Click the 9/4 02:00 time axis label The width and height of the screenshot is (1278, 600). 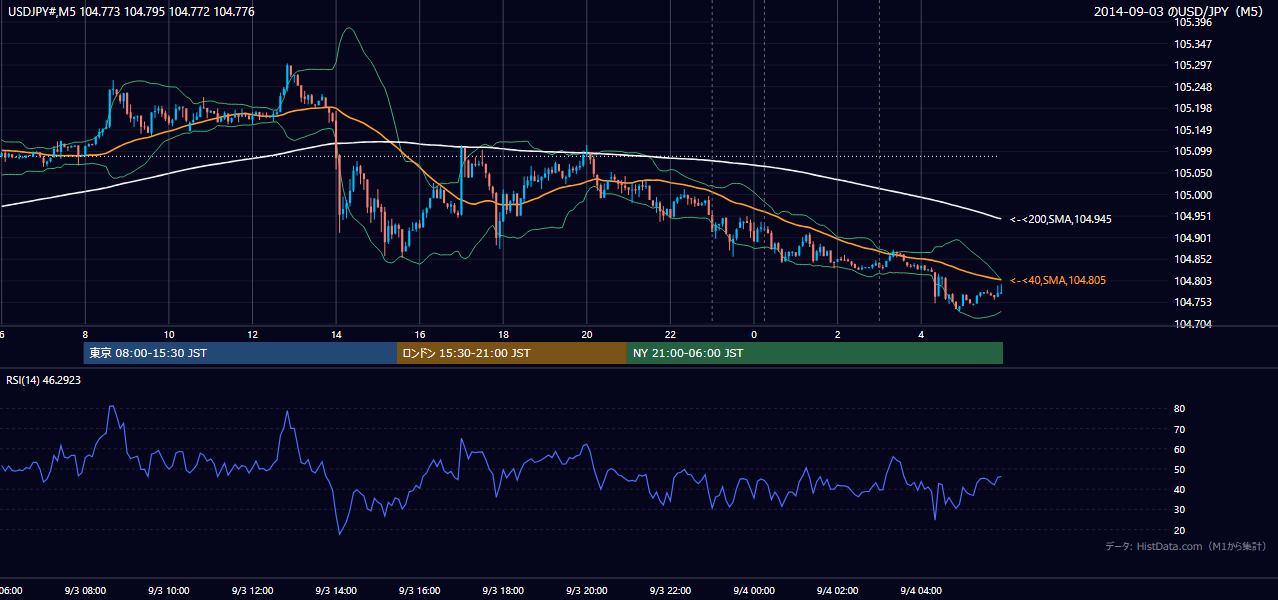point(838,590)
